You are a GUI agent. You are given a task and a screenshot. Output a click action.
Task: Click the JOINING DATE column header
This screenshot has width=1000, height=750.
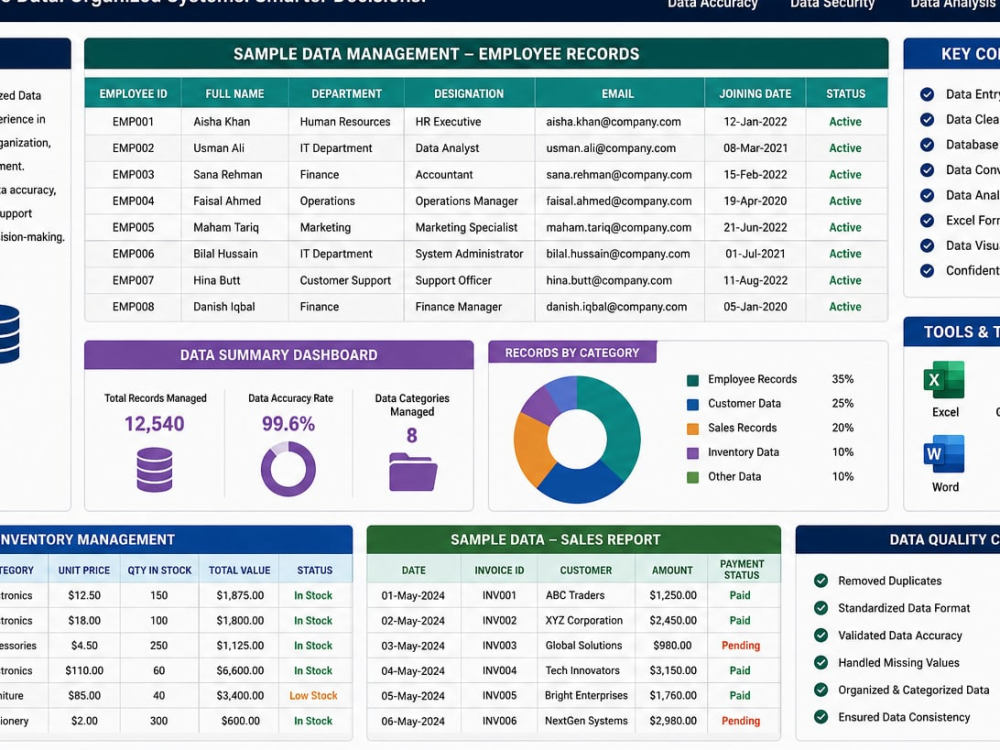click(x=755, y=94)
